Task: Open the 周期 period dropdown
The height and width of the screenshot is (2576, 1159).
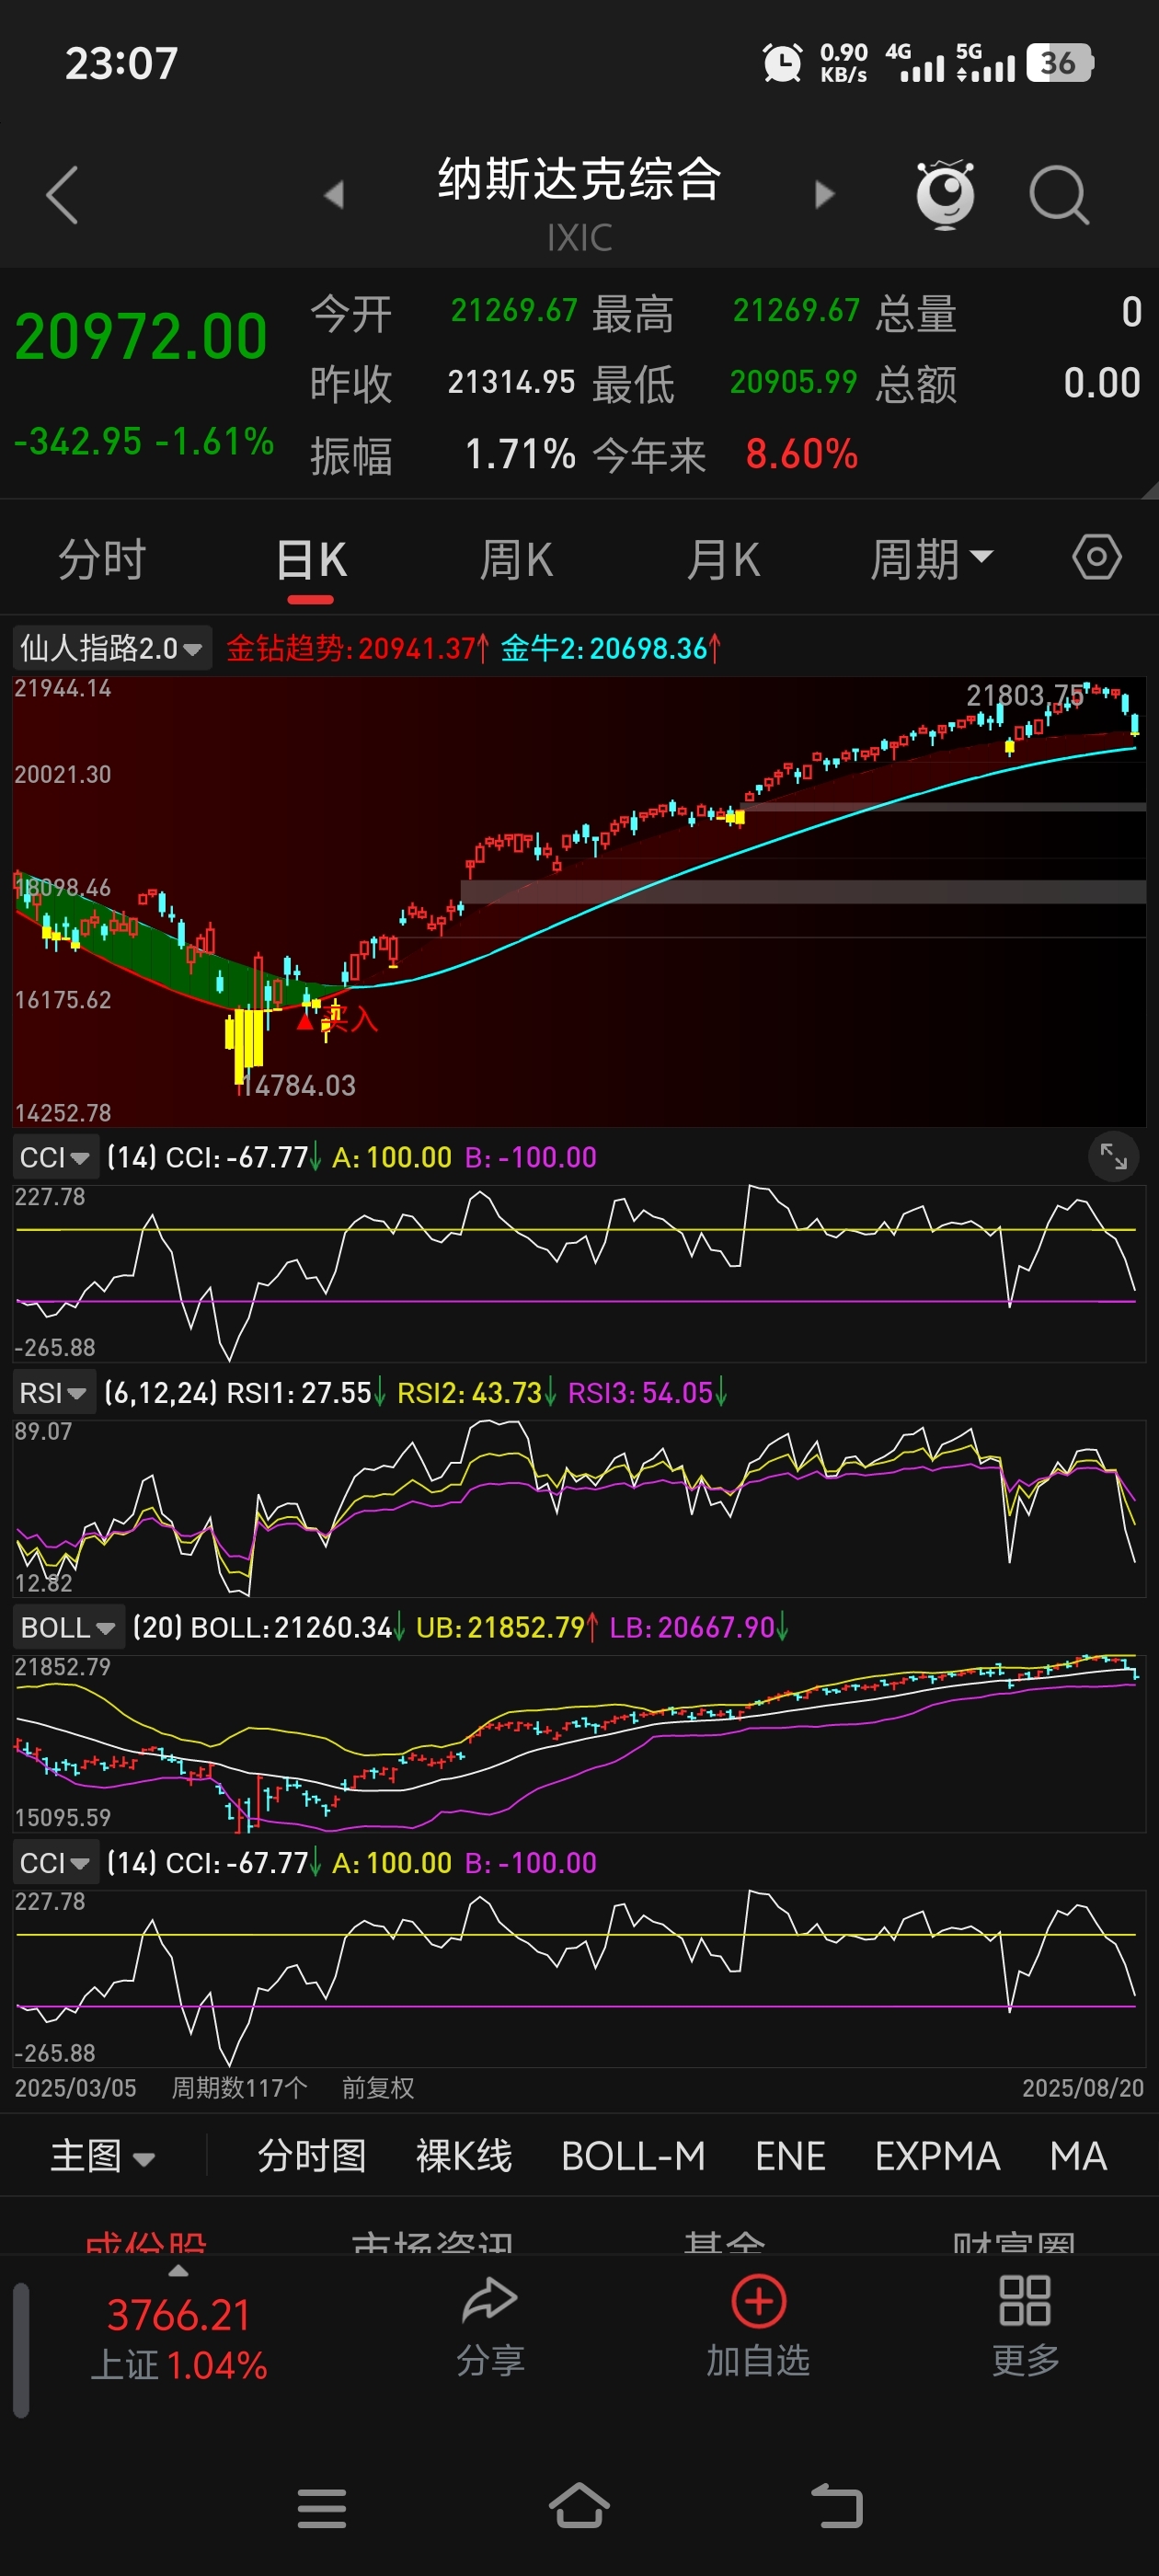Action: click(x=931, y=558)
